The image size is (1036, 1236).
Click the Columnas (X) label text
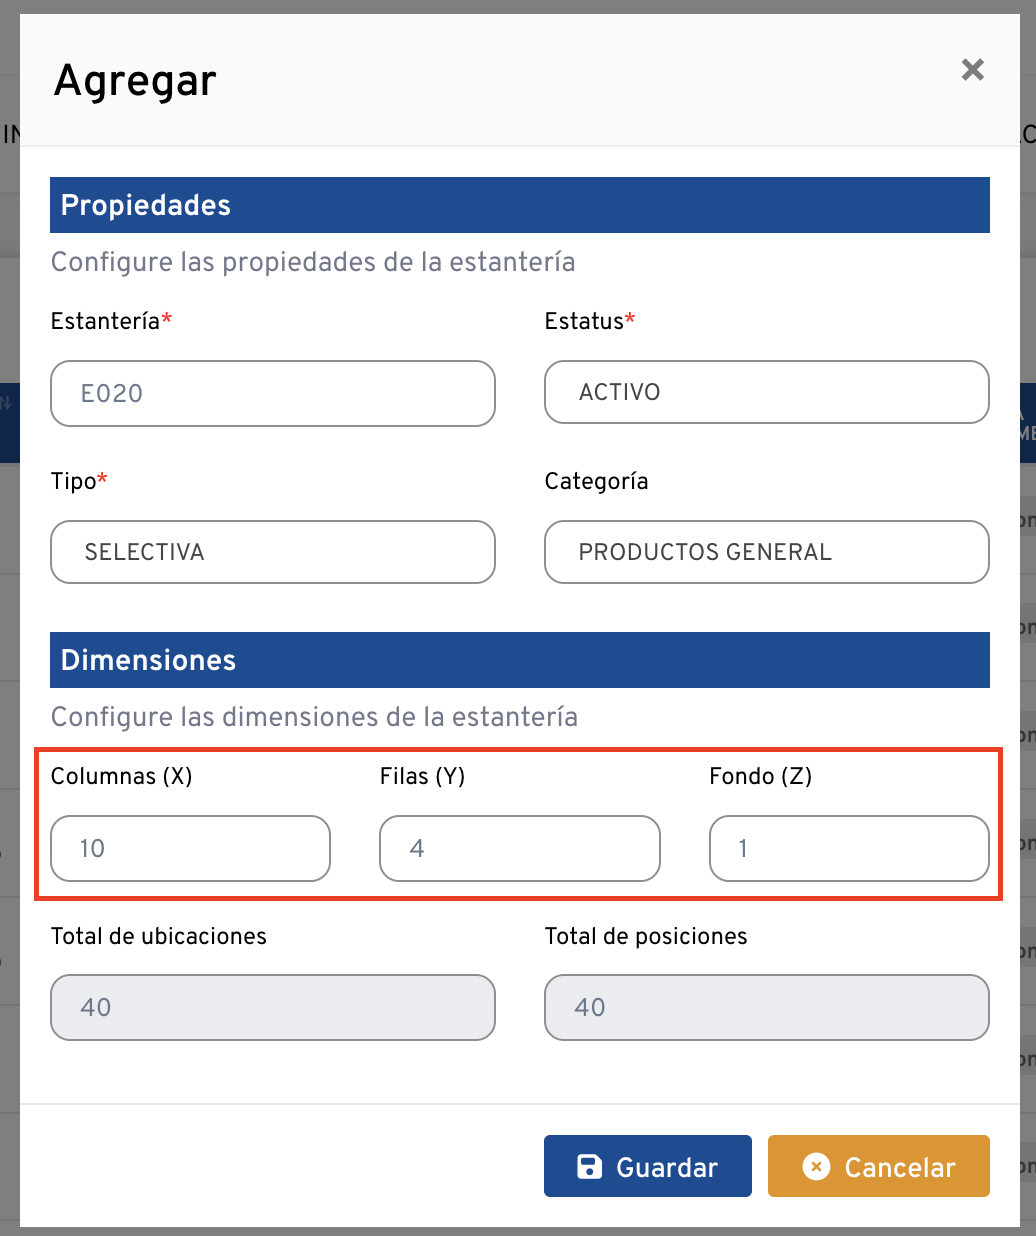[121, 776]
